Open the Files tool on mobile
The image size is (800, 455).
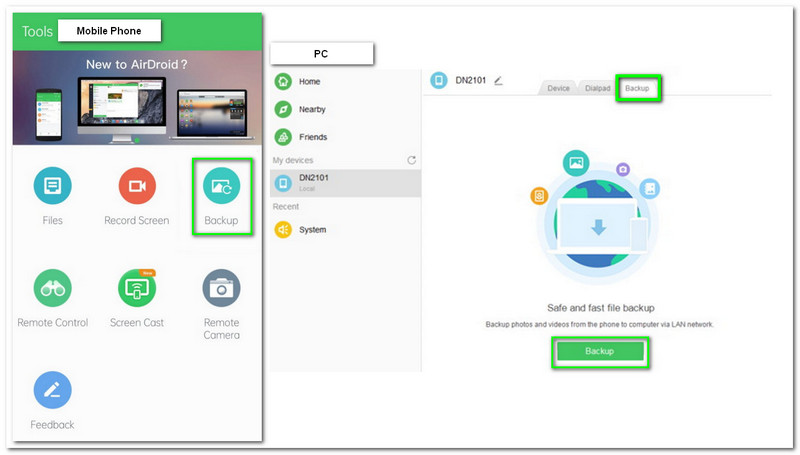pyautogui.click(x=53, y=186)
